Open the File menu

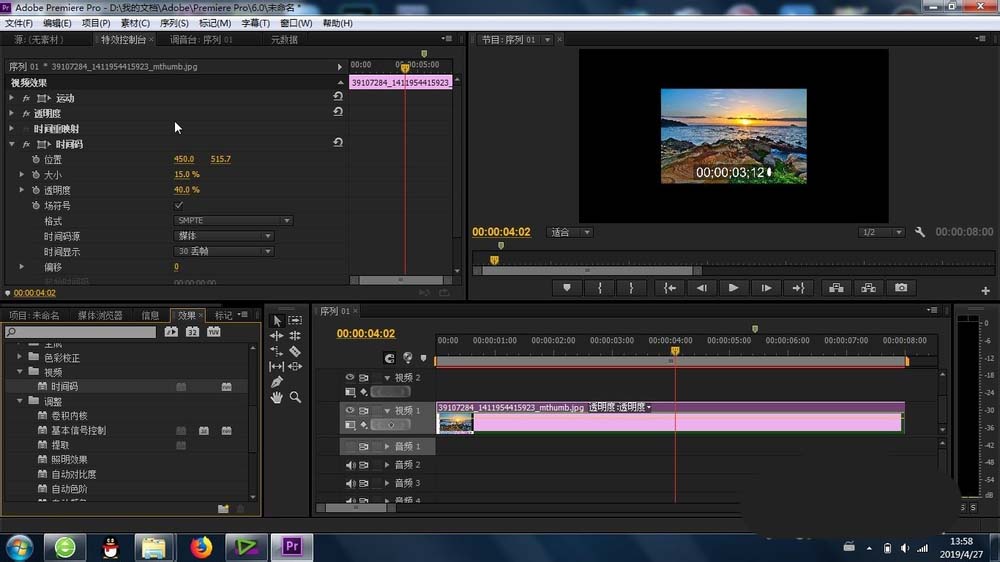pos(19,23)
